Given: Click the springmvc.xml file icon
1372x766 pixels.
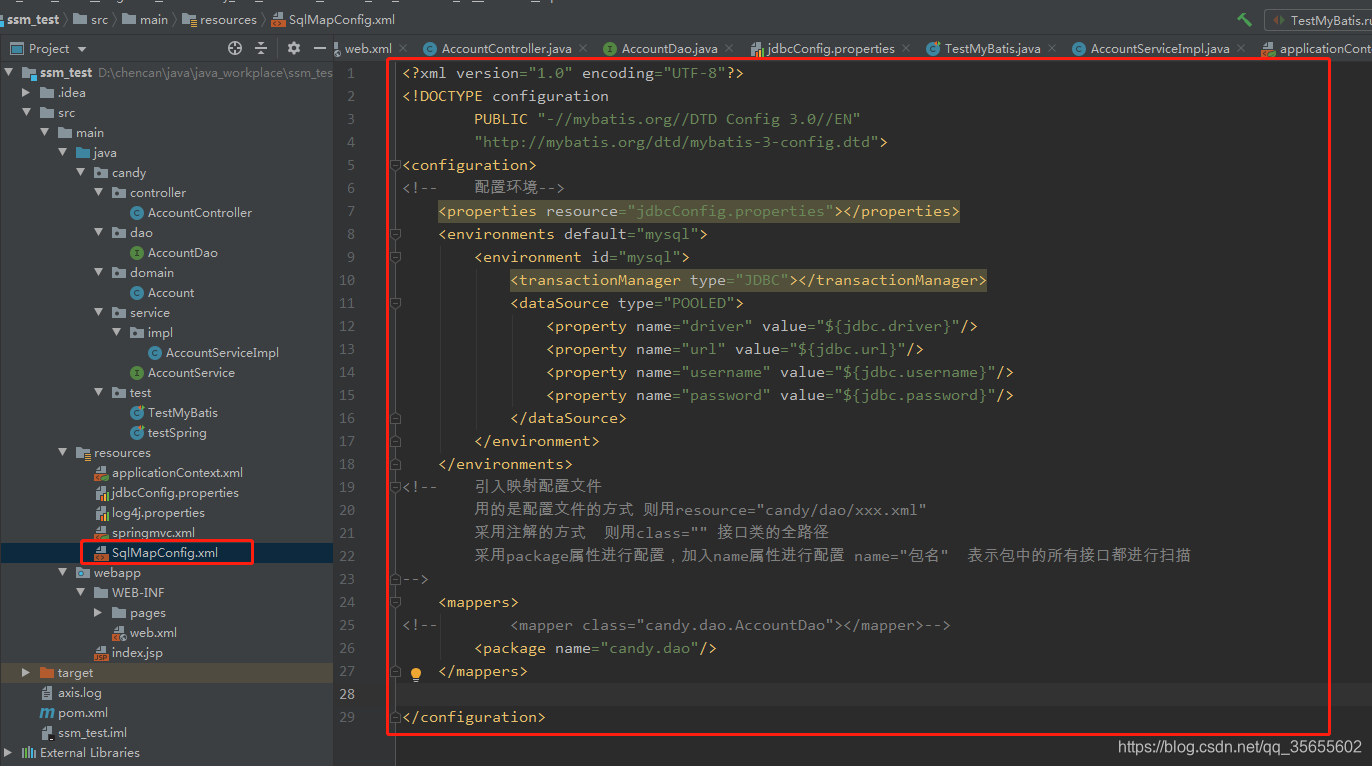Looking at the screenshot, I should click(101, 533).
